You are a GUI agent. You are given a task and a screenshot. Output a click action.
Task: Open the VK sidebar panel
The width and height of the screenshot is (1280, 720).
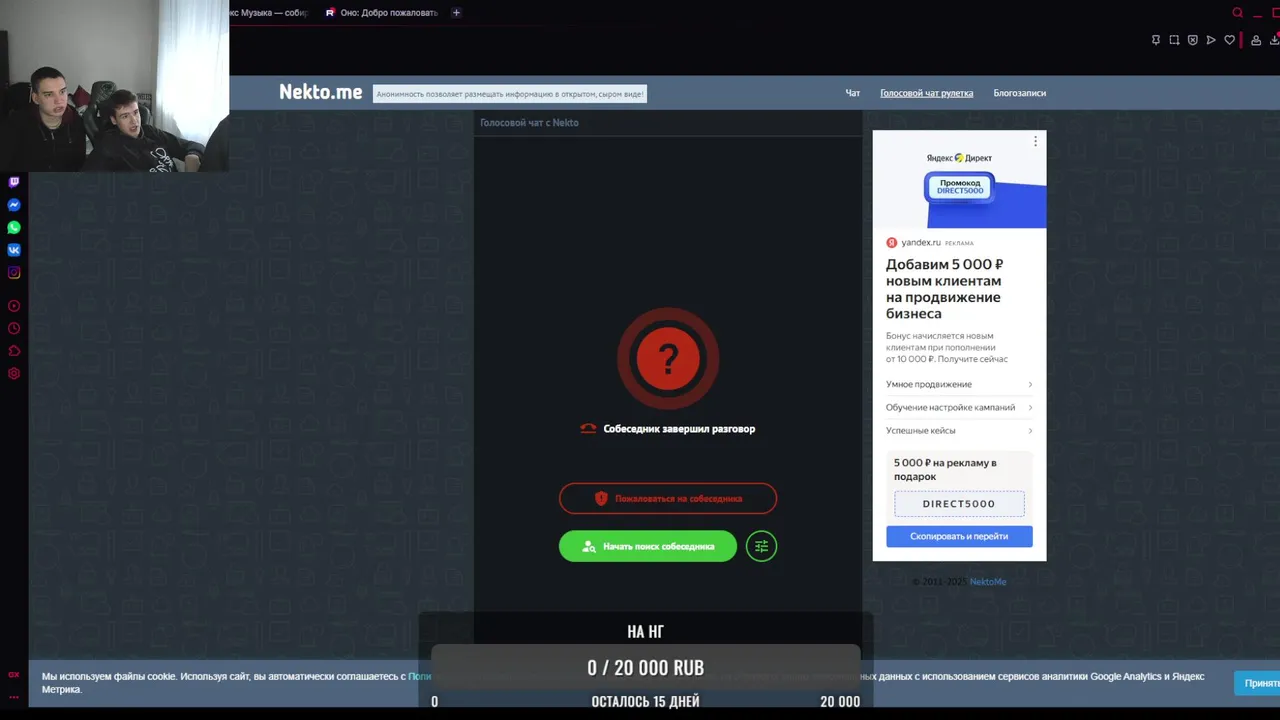click(14, 250)
